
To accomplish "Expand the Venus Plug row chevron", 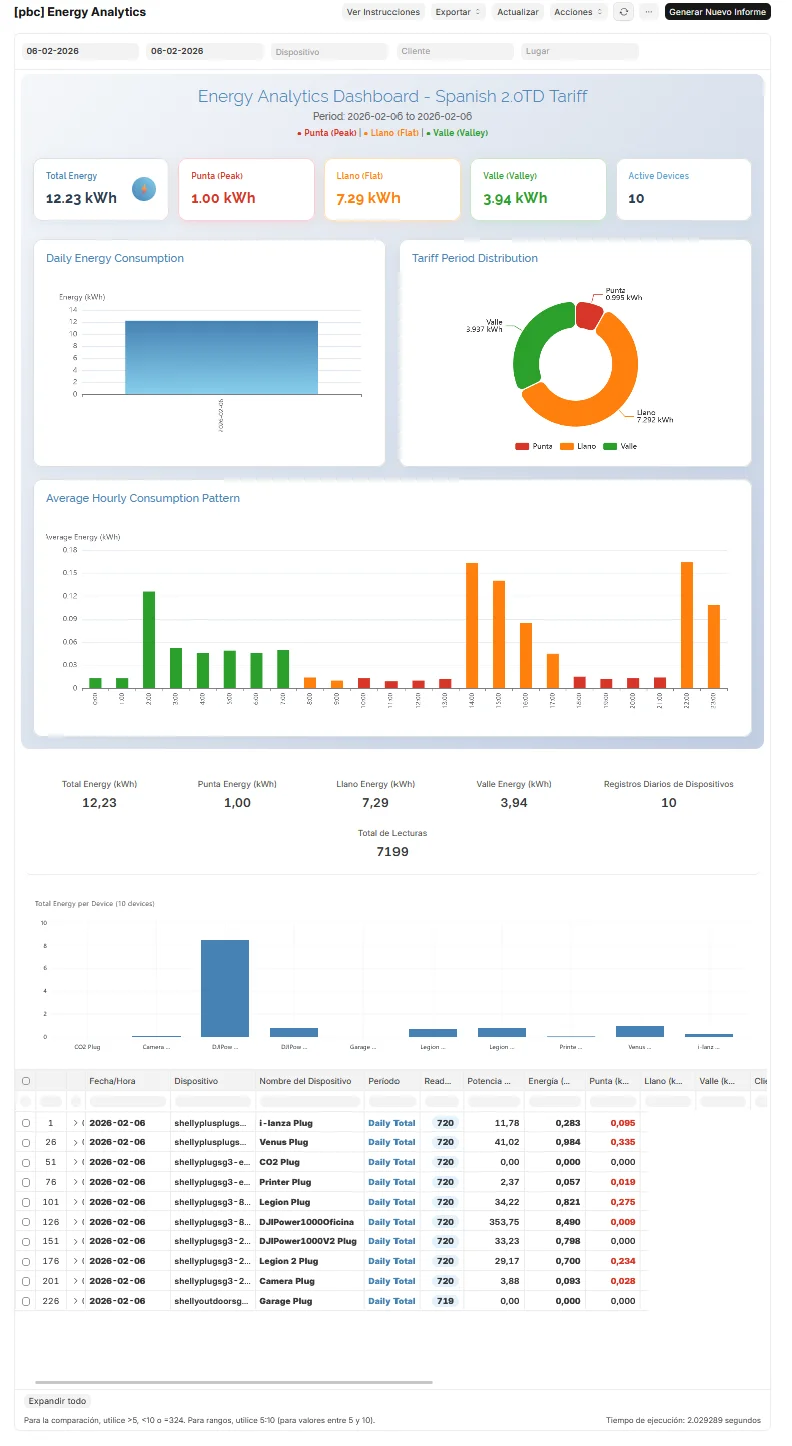I will (75, 1142).
